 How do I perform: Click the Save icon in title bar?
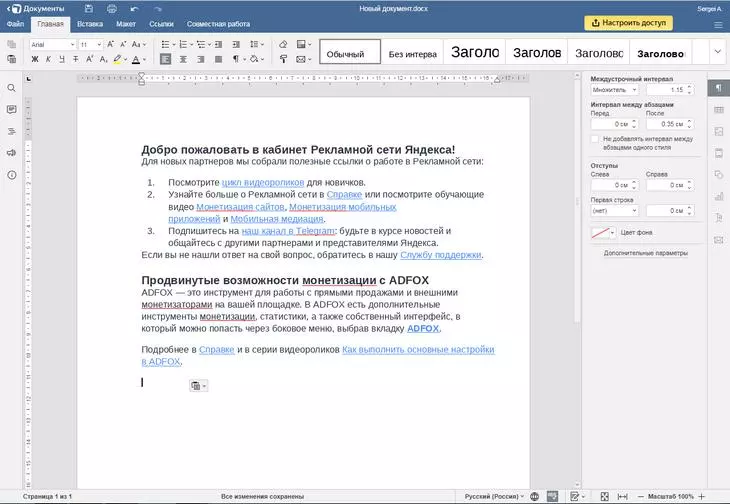click(x=89, y=8)
